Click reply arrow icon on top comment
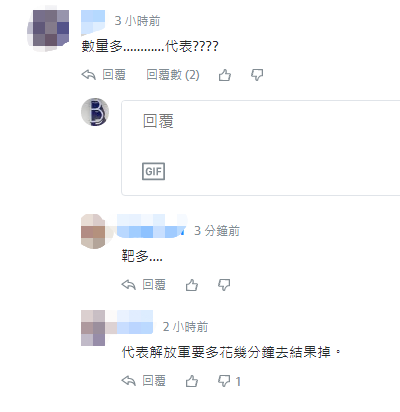Image resolution: width=400 pixels, height=412 pixels. pyautogui.click(x=89, y=75)
